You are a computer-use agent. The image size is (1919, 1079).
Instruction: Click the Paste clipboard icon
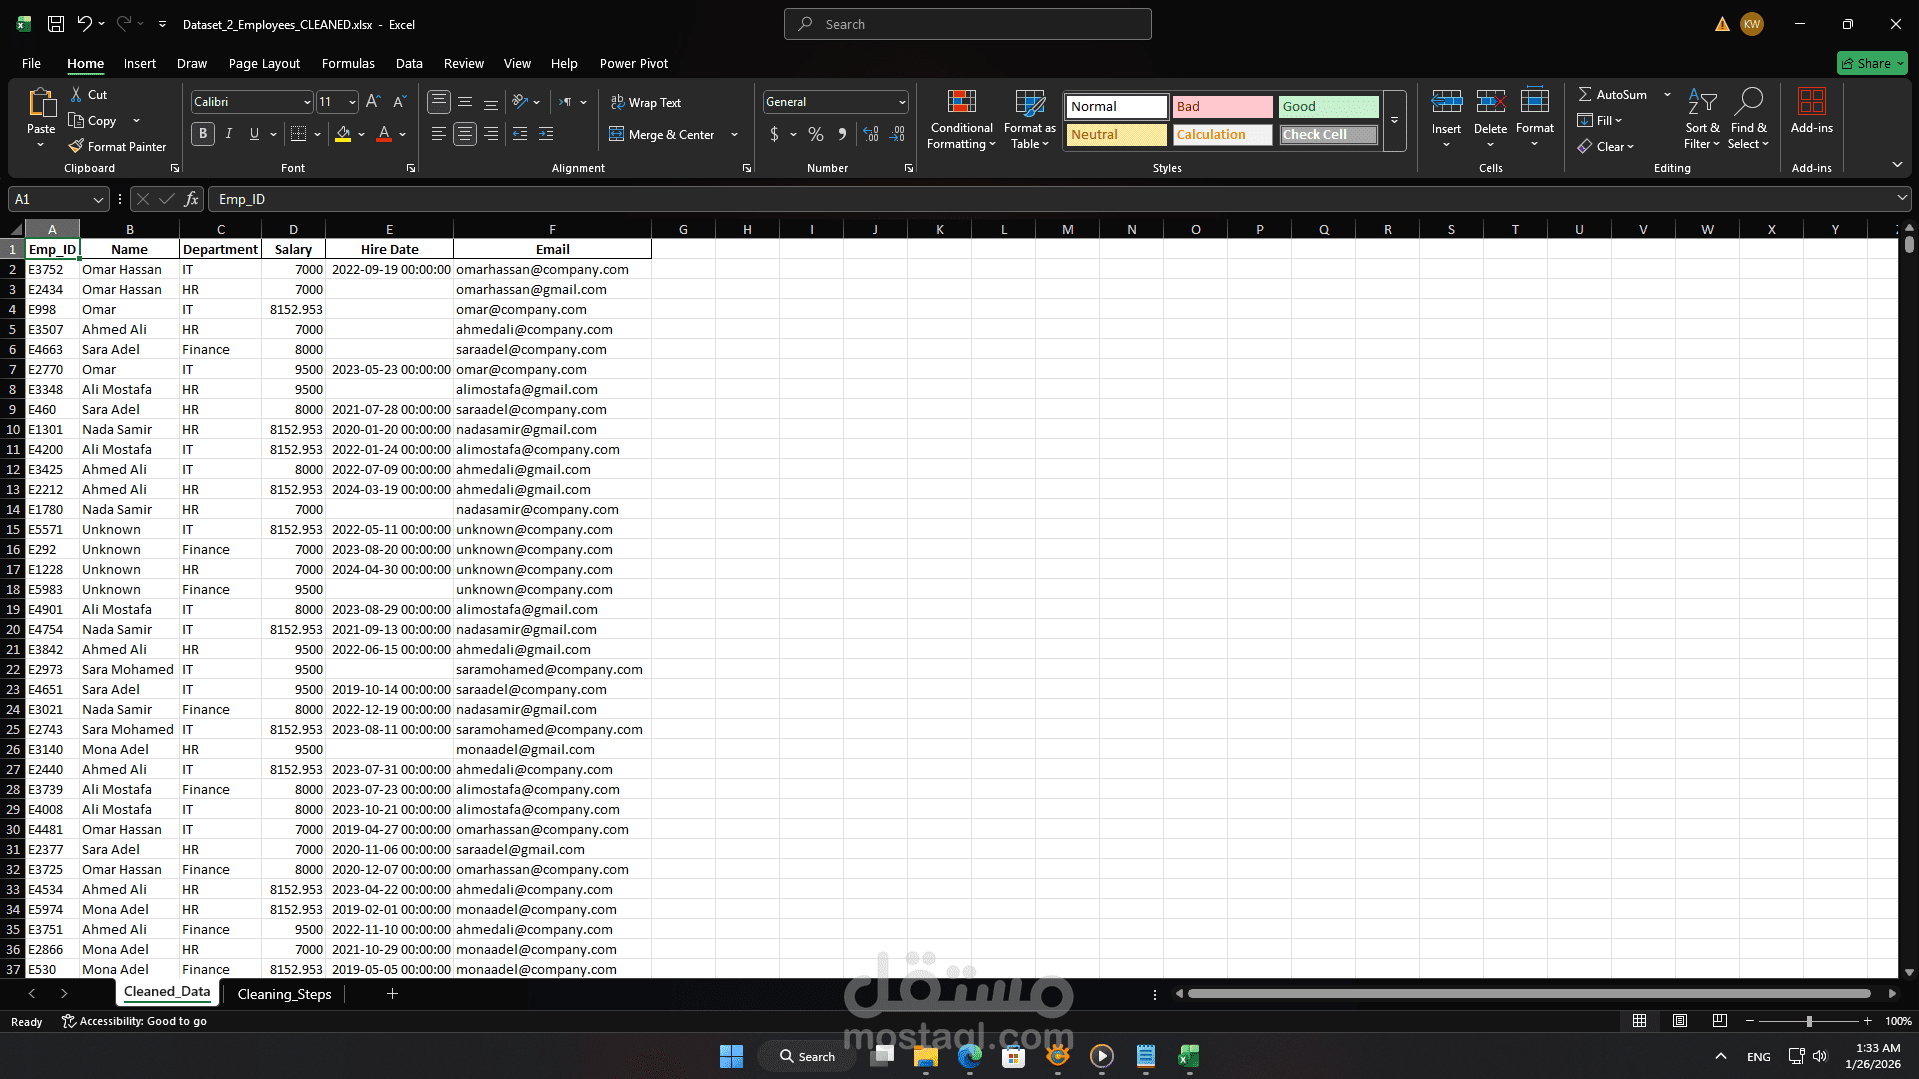[41, 102]
